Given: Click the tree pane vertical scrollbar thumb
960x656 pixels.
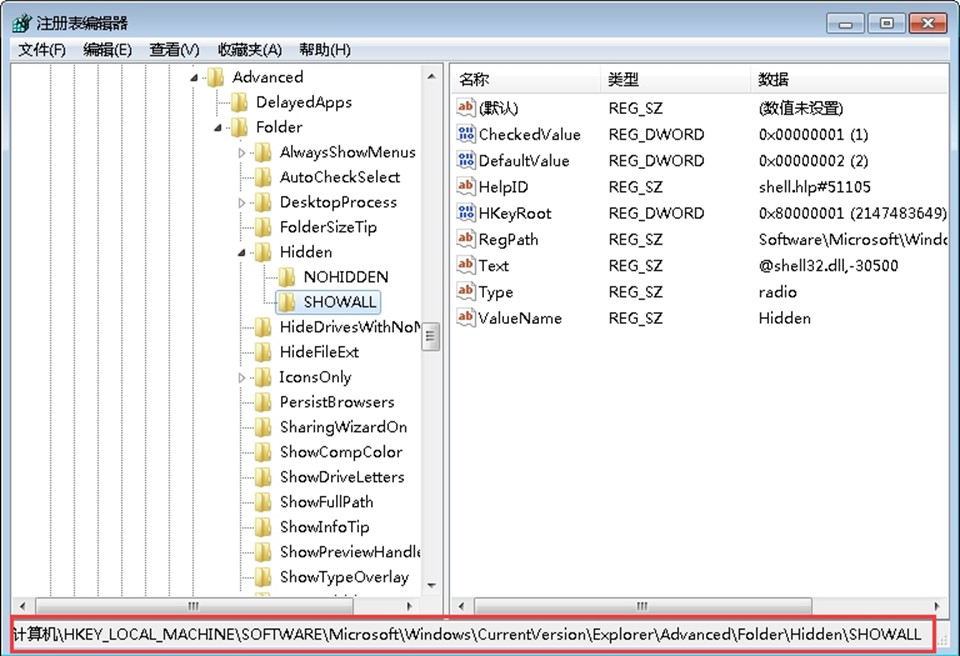Looking at the screenshot, I should 431,336.
